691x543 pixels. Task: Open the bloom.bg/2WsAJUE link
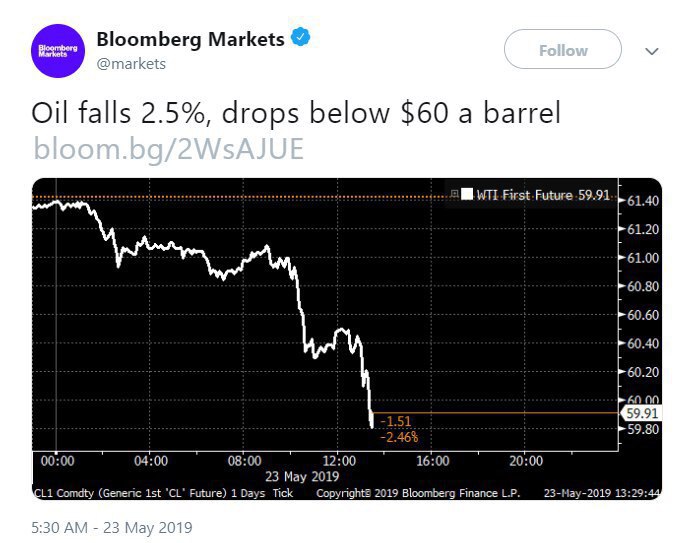pyautogui.click(x=168, y=149)
